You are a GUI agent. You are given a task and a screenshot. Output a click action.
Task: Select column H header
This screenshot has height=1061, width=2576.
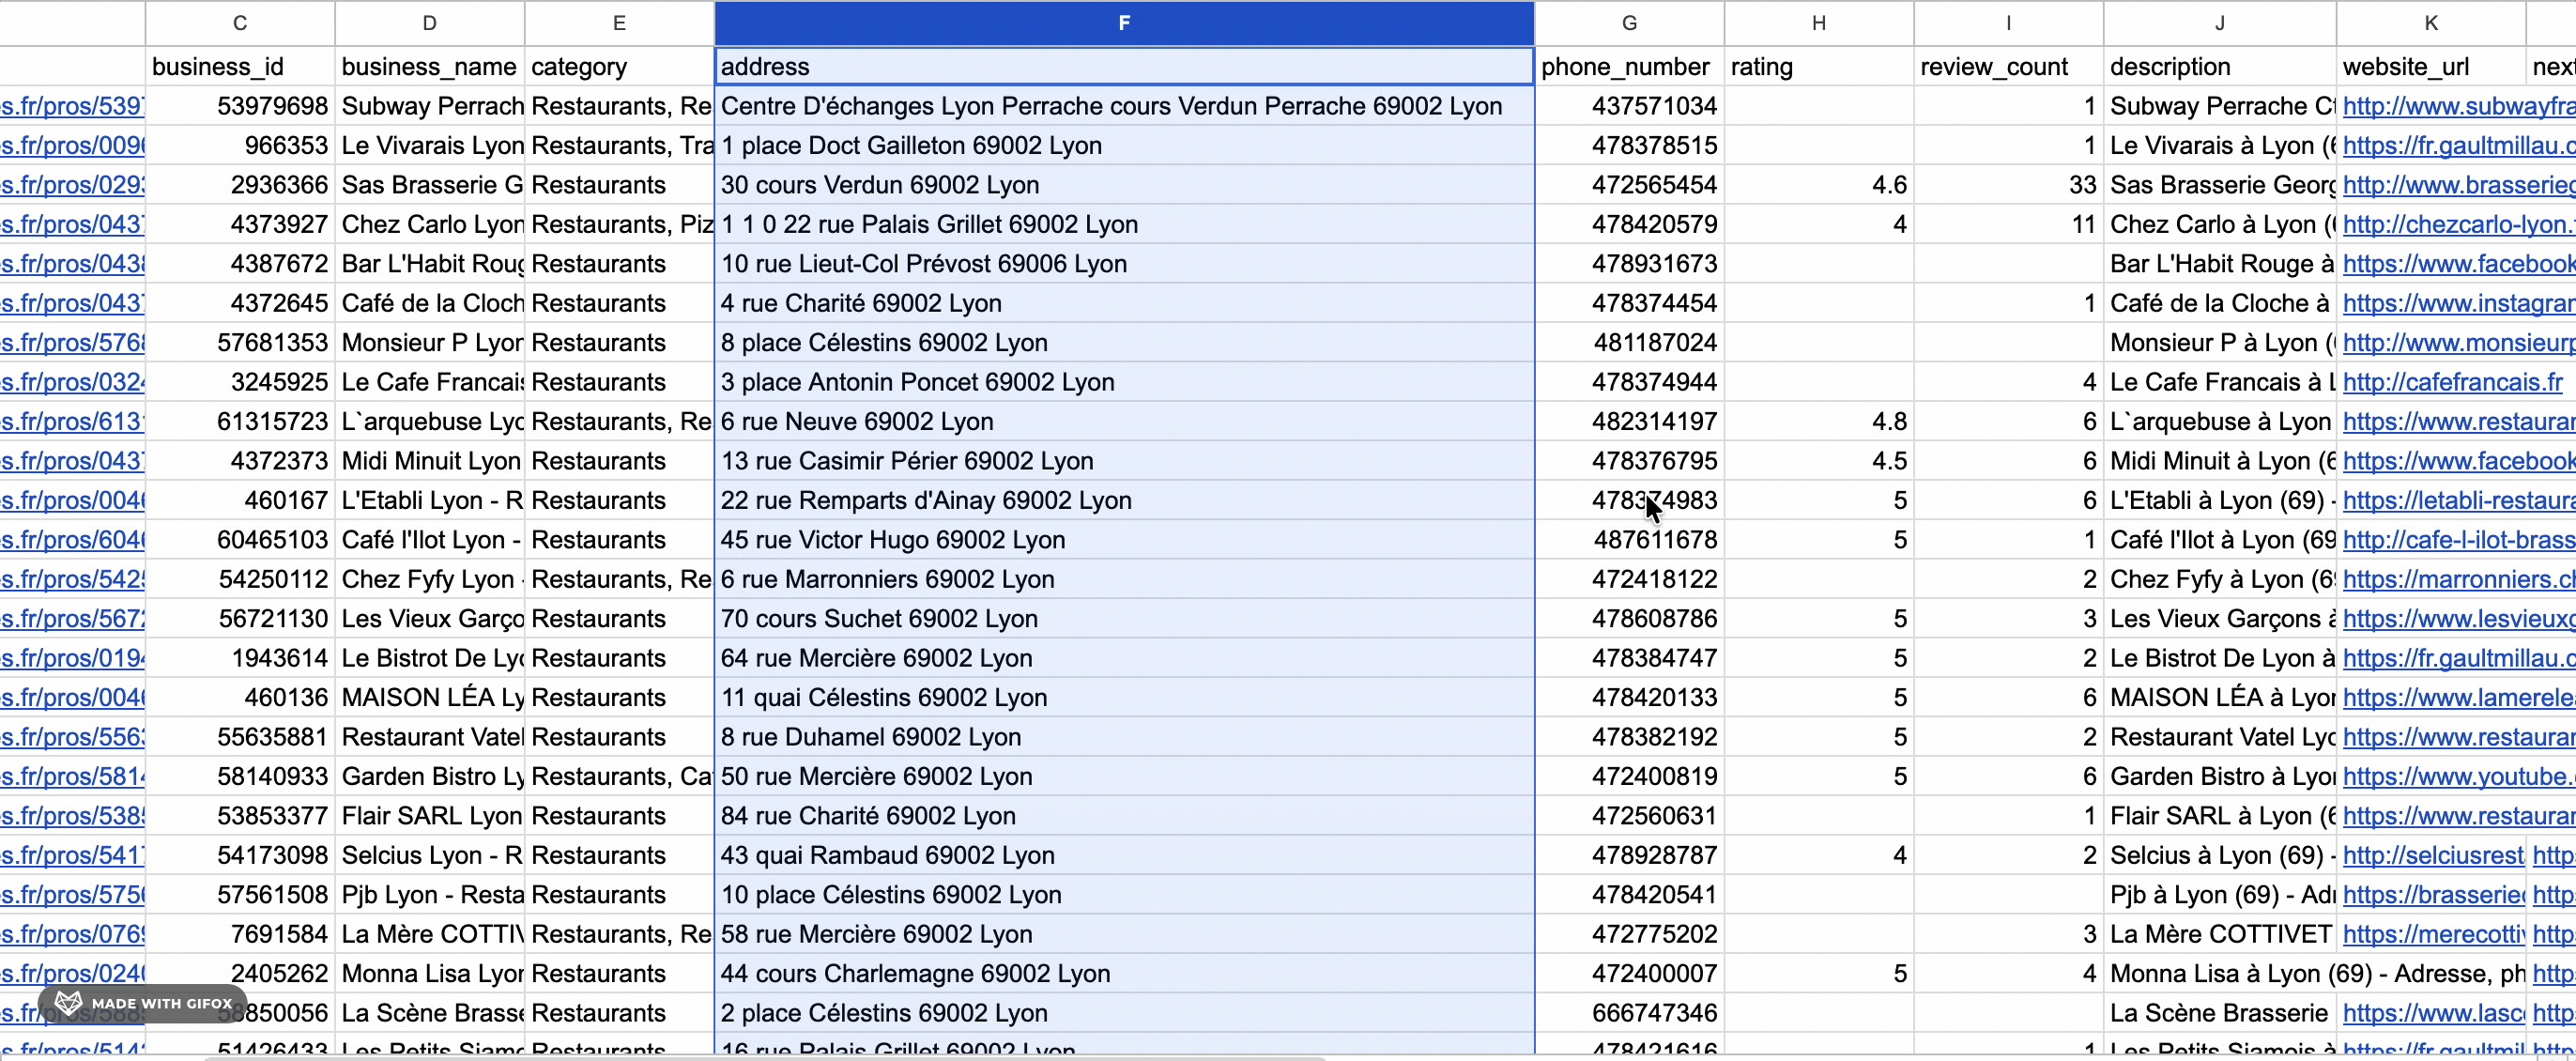[x=1819, y=23]
